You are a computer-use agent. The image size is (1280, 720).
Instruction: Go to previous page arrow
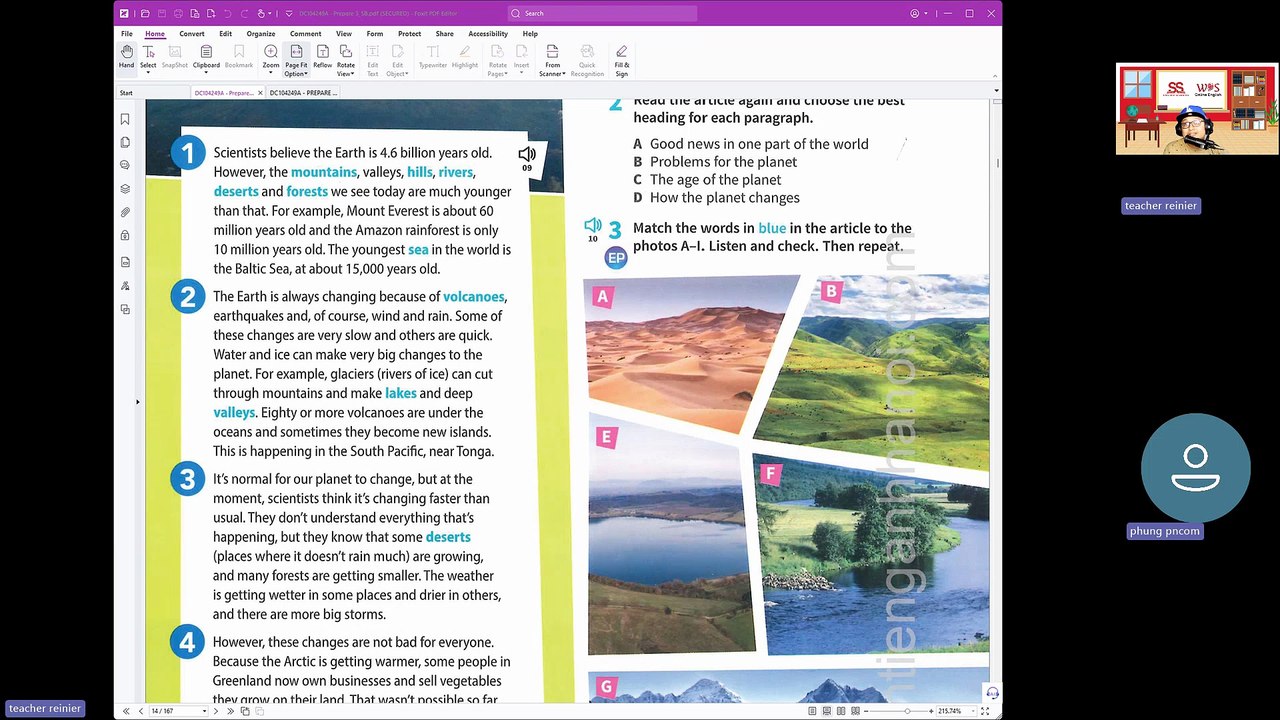point(140,711)
